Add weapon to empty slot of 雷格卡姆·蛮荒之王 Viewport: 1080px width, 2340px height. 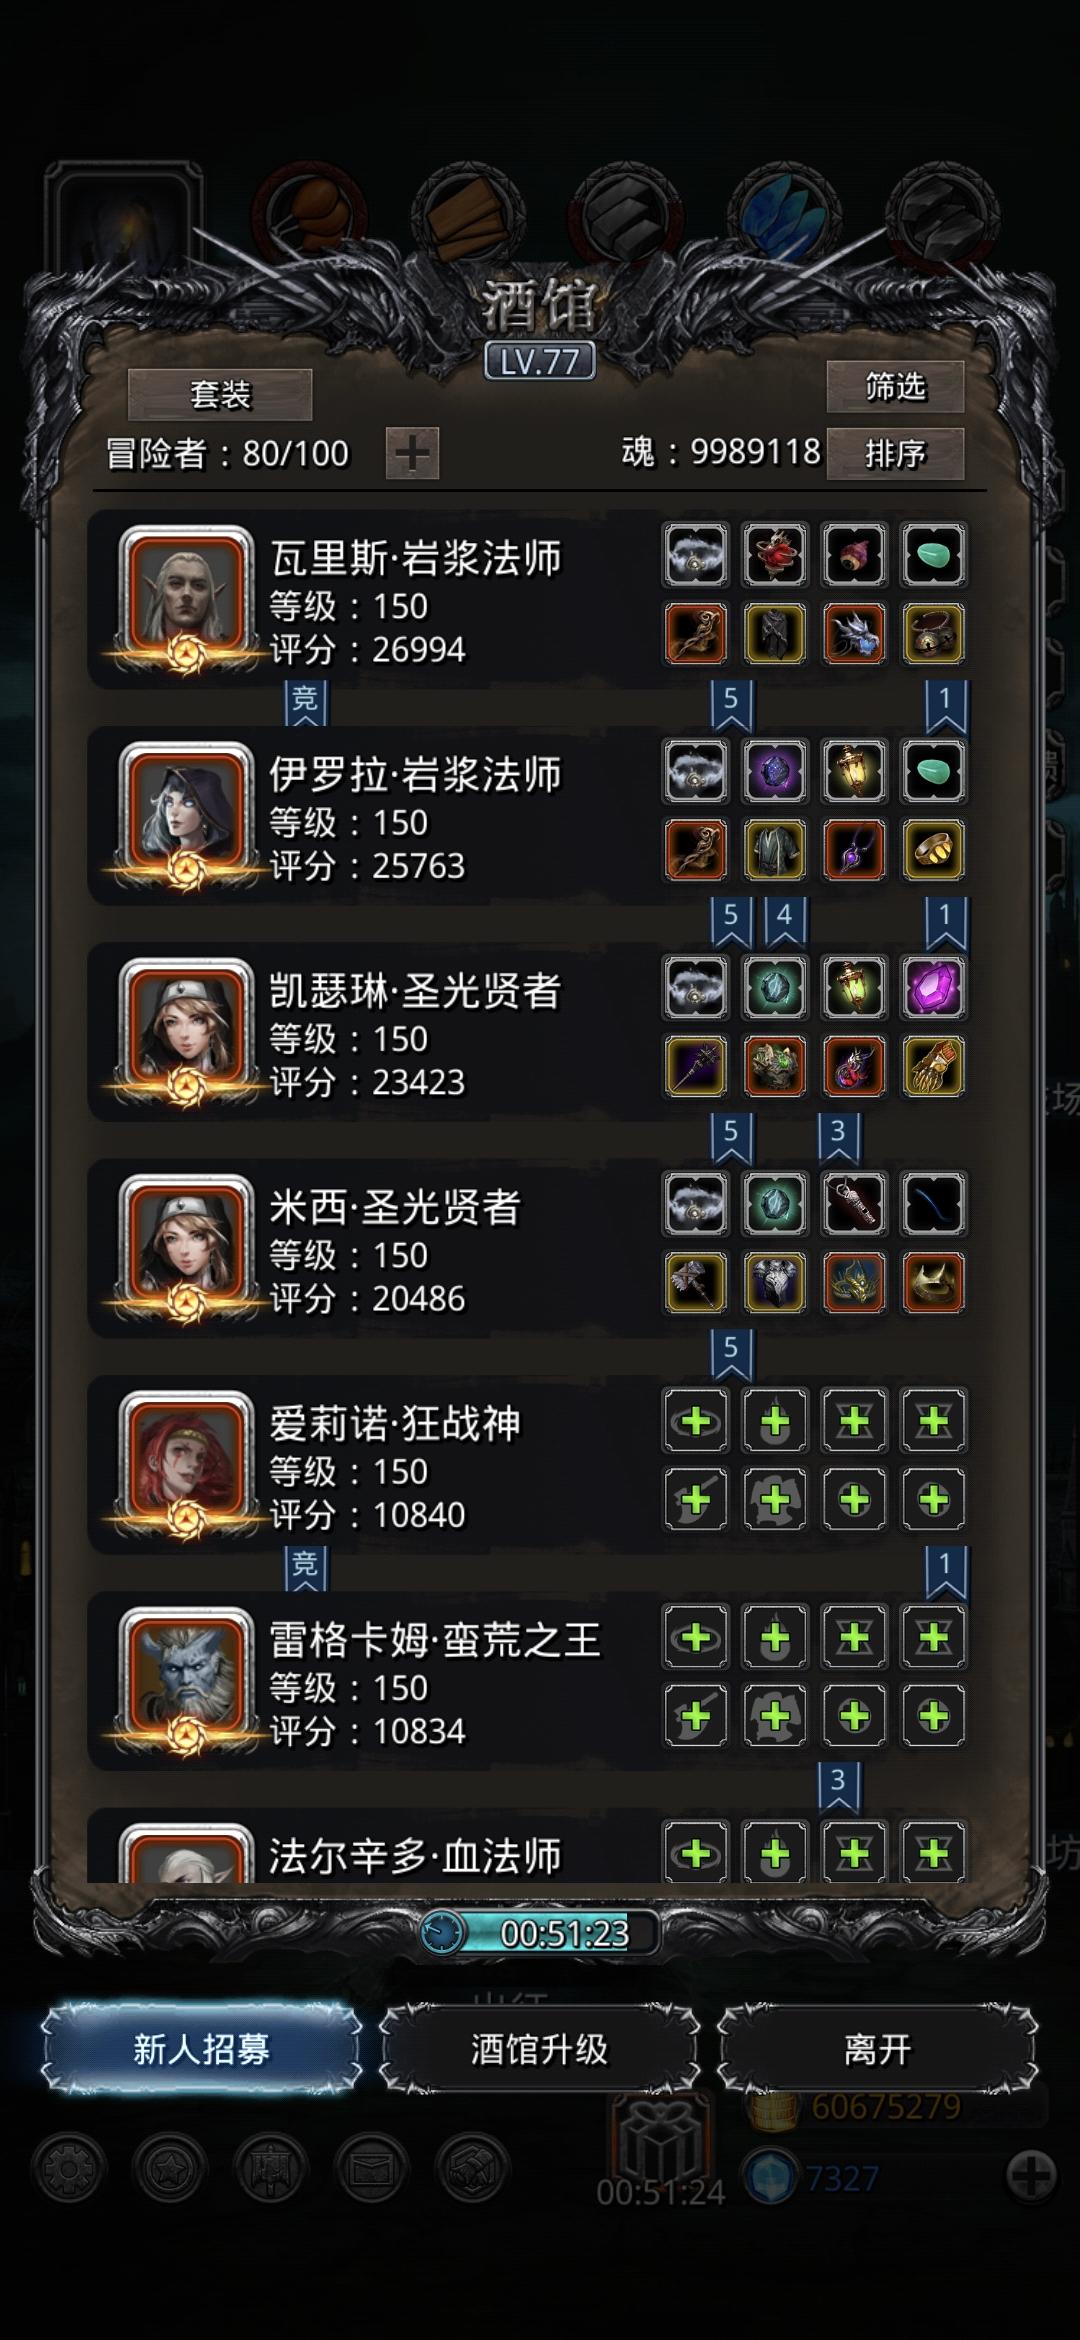click(x=696, y=1716)
